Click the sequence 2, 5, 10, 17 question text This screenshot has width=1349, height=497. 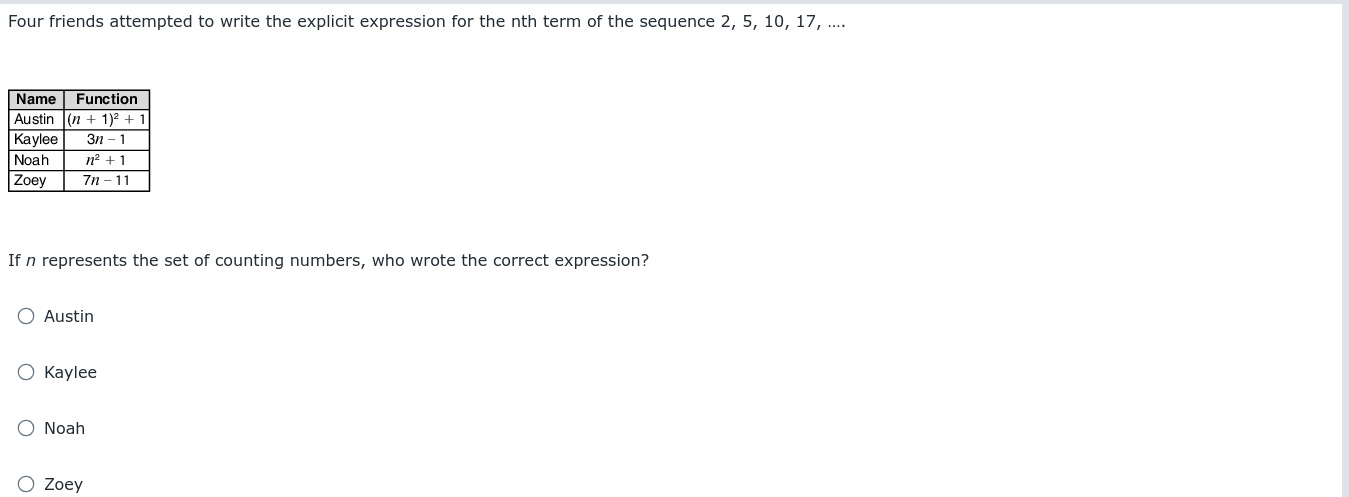[426, 22]
